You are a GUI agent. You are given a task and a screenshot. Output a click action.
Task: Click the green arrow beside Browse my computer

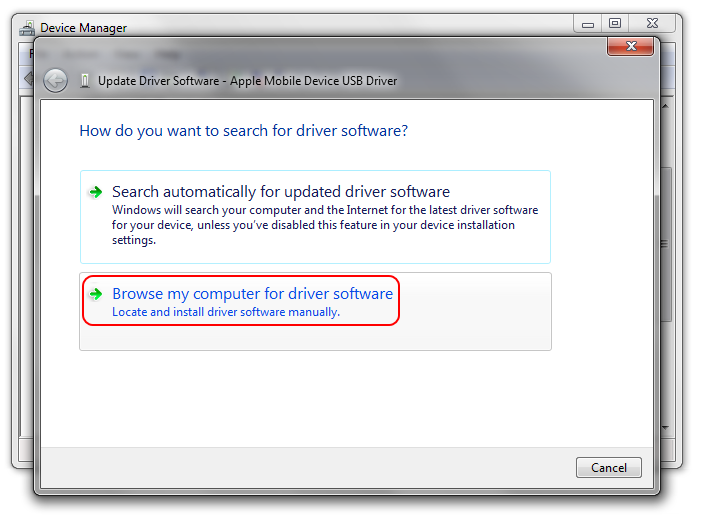(96, 294)
